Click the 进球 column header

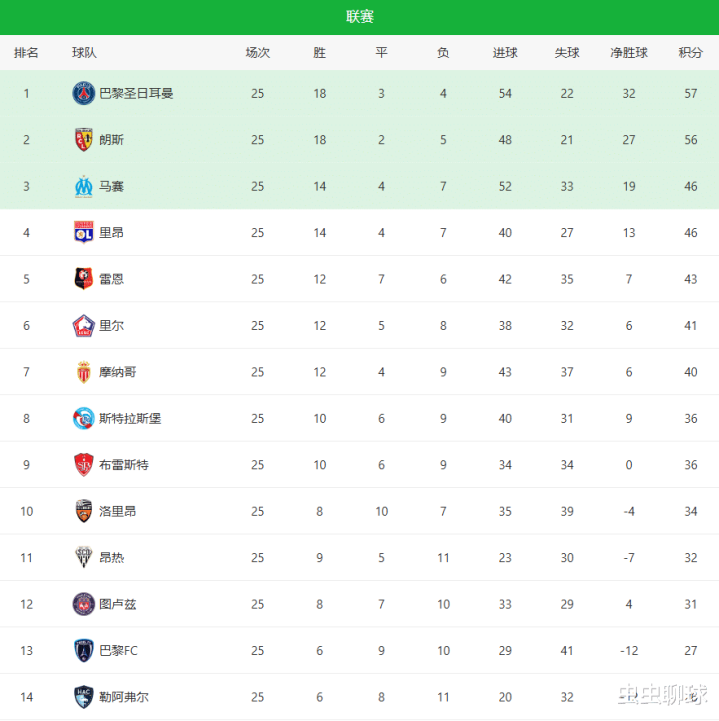pos(505,53)
